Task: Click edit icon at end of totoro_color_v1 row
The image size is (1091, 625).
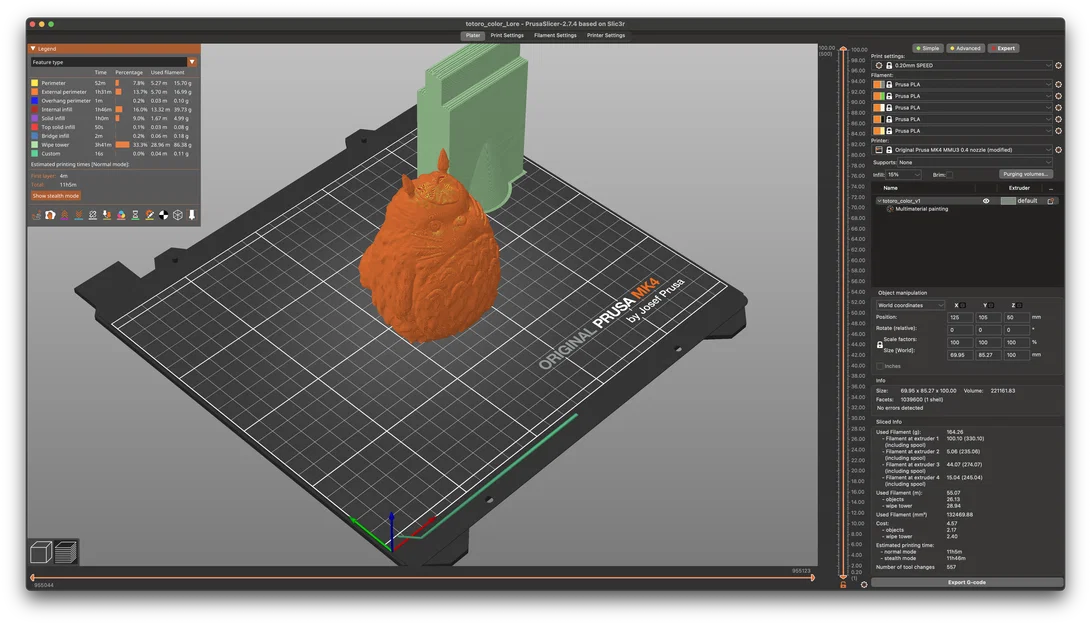Action: (1051, 201)
